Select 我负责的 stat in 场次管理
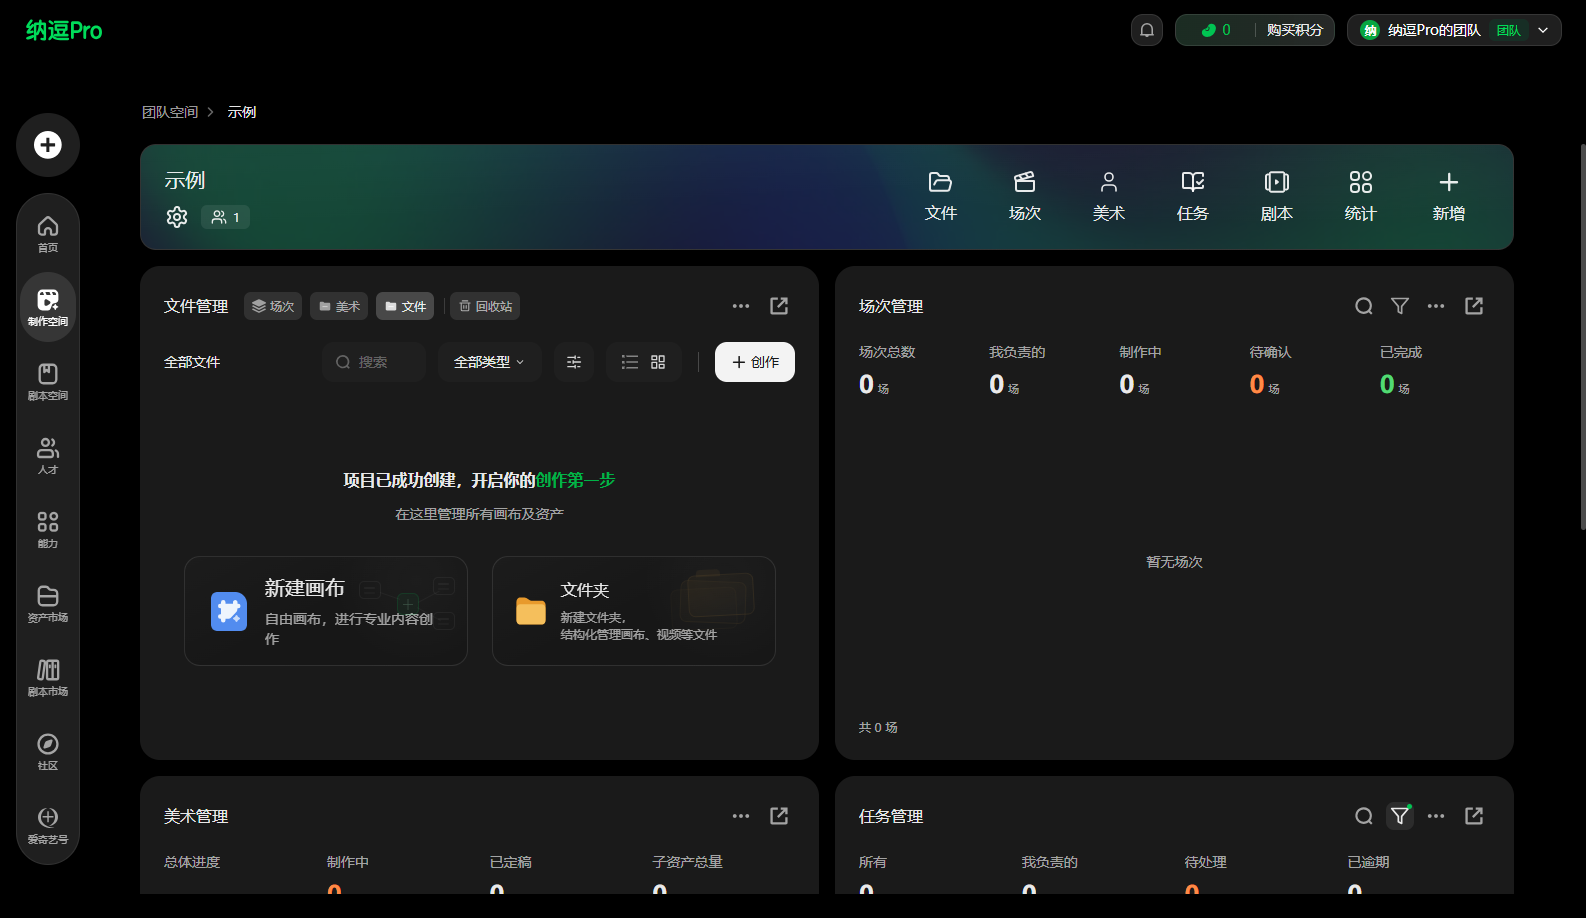Image resolution: width=1586 pixels, height=918 pixels. tap(1017, 370)
